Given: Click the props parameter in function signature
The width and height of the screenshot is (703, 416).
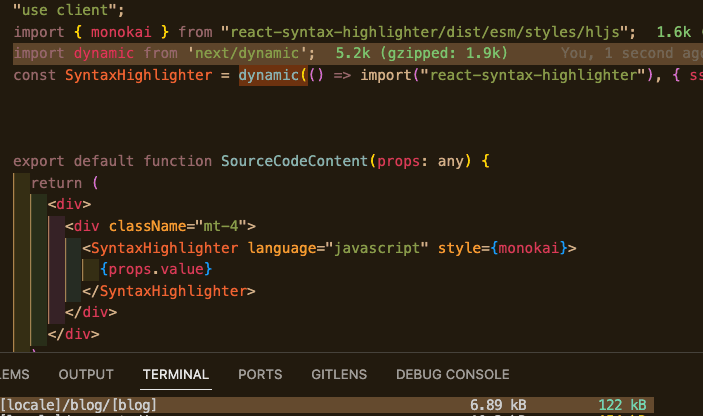Looking at the screenshot, I should coord(399,161).
